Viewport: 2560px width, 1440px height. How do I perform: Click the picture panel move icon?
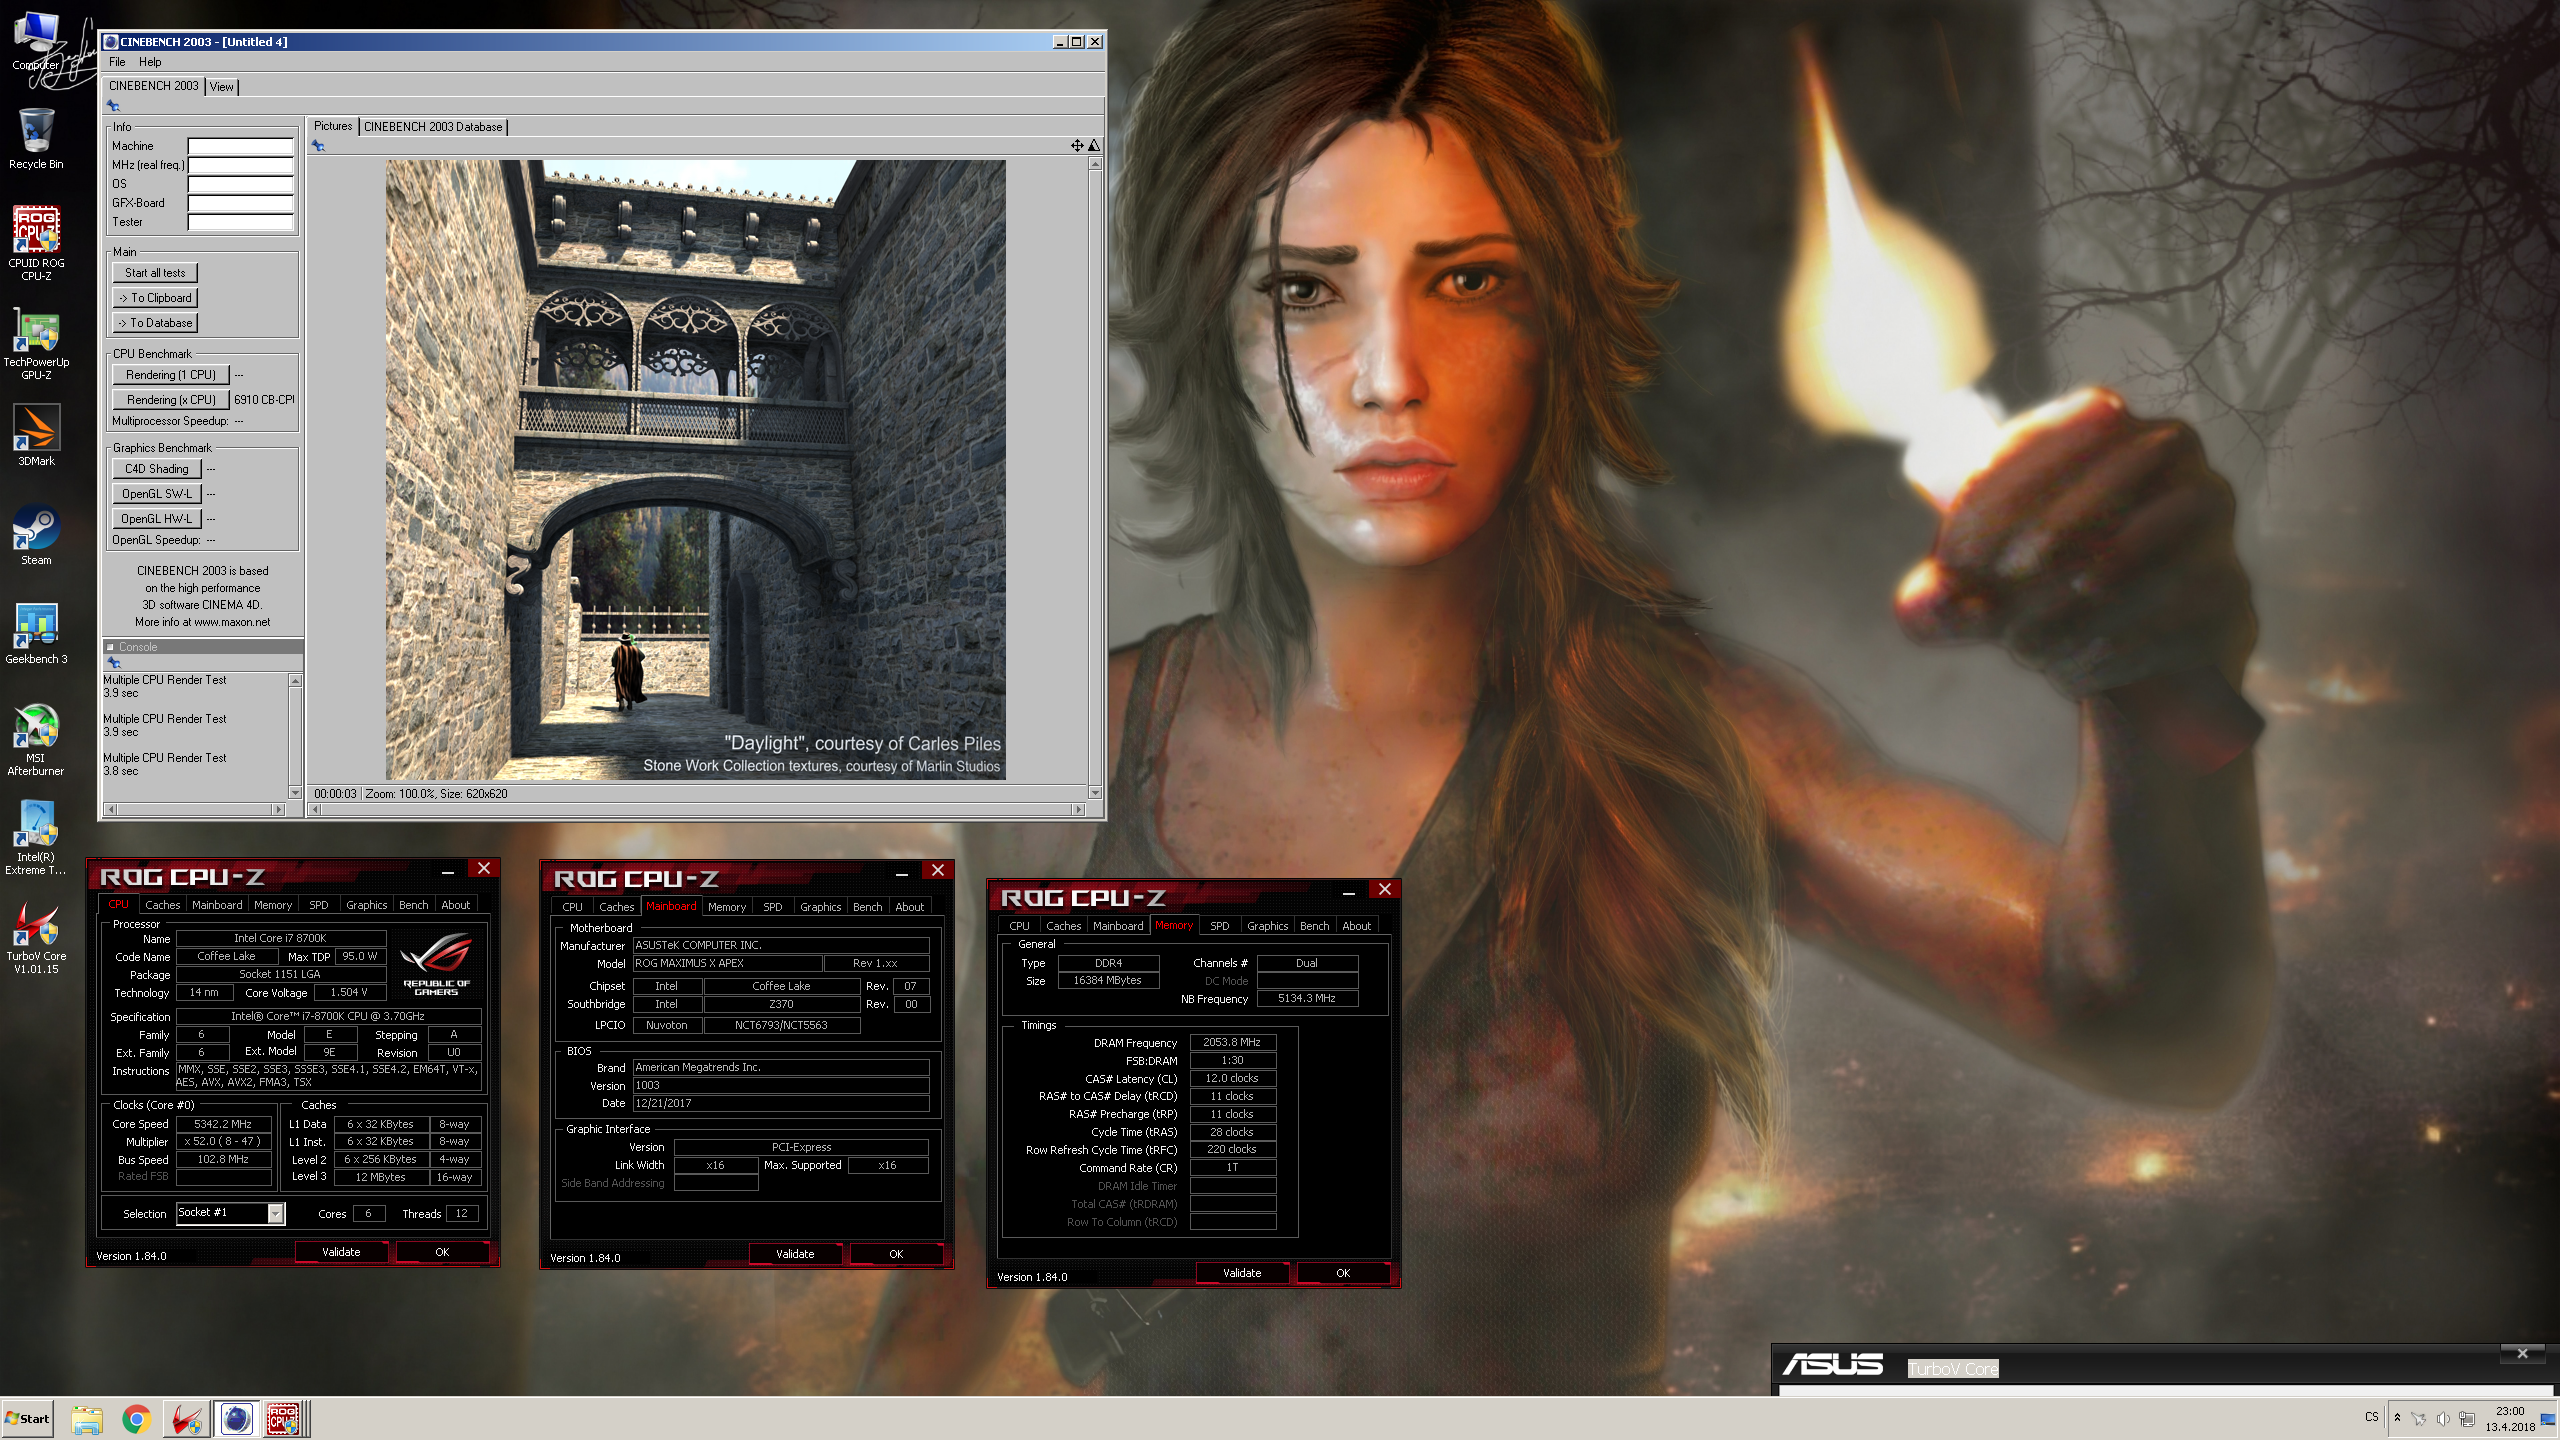coord(1077,146)
